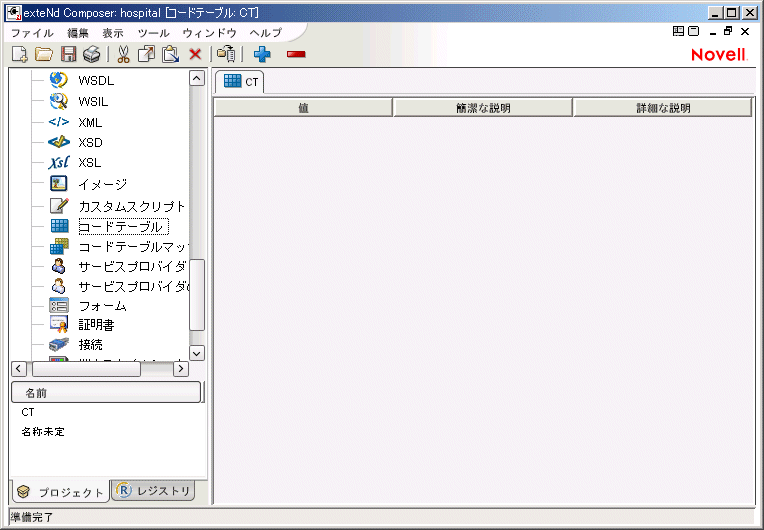Switch to the CT editor tab
The width and height of the screenshot is (764, 530).
(240, 82)
